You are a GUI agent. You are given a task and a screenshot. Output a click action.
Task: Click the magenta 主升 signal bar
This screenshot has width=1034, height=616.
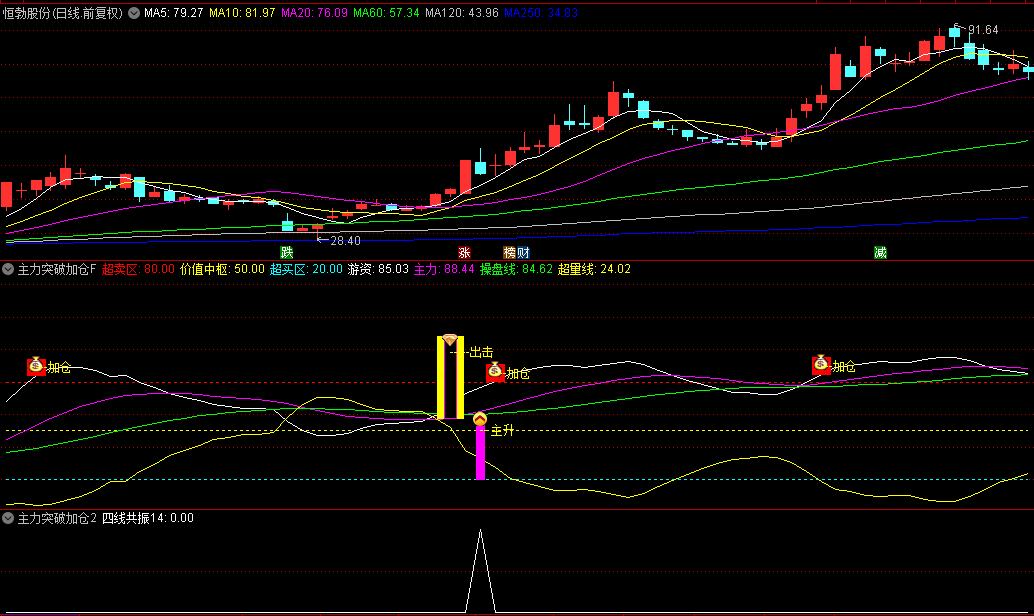480,453
